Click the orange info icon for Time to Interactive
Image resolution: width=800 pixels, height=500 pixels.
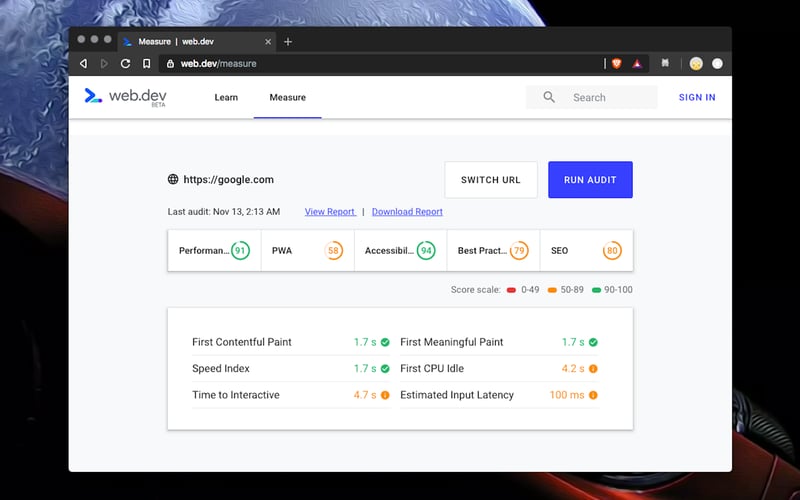(385, 395)
